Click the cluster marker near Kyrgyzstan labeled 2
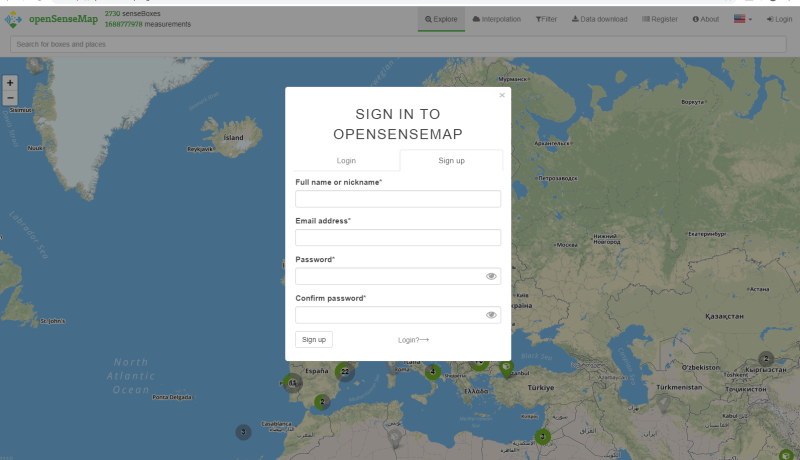This screenshot has width=800, height=460. pyautogui.click(x=766, y=359)
